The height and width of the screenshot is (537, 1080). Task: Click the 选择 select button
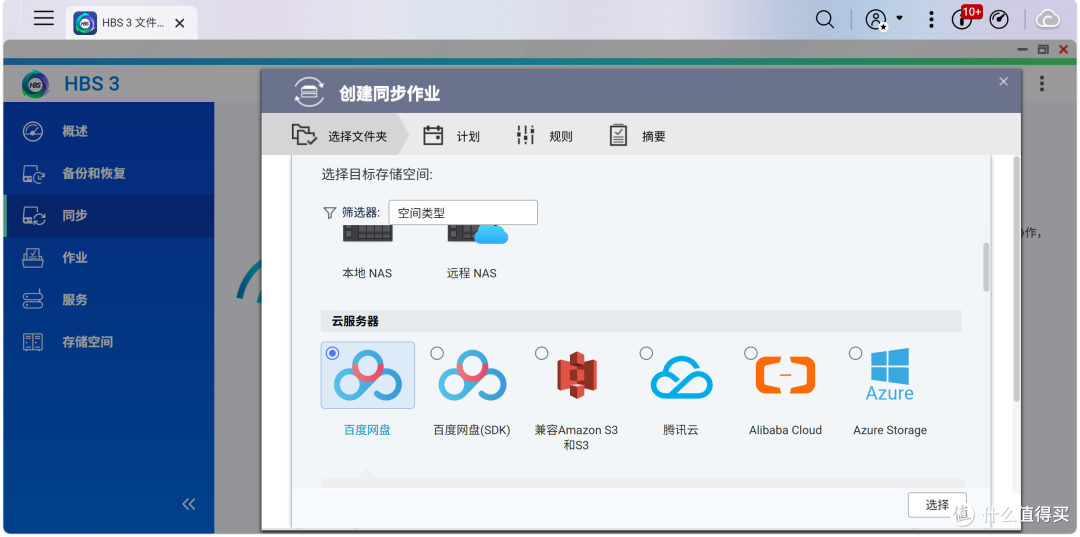[937, 505]
